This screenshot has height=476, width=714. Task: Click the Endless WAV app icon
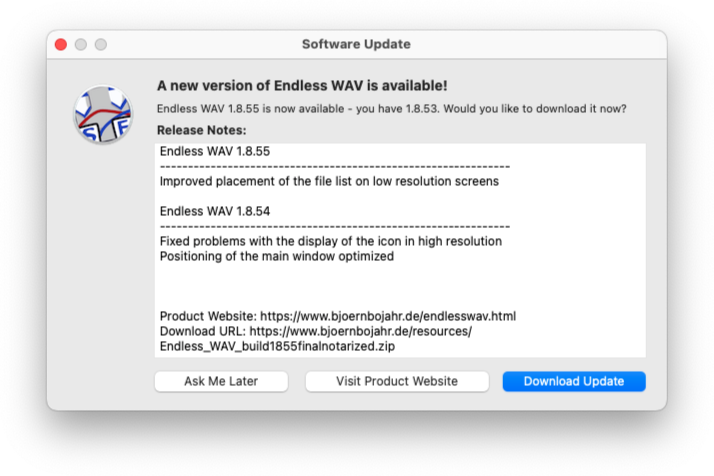(x=103, y=114)
